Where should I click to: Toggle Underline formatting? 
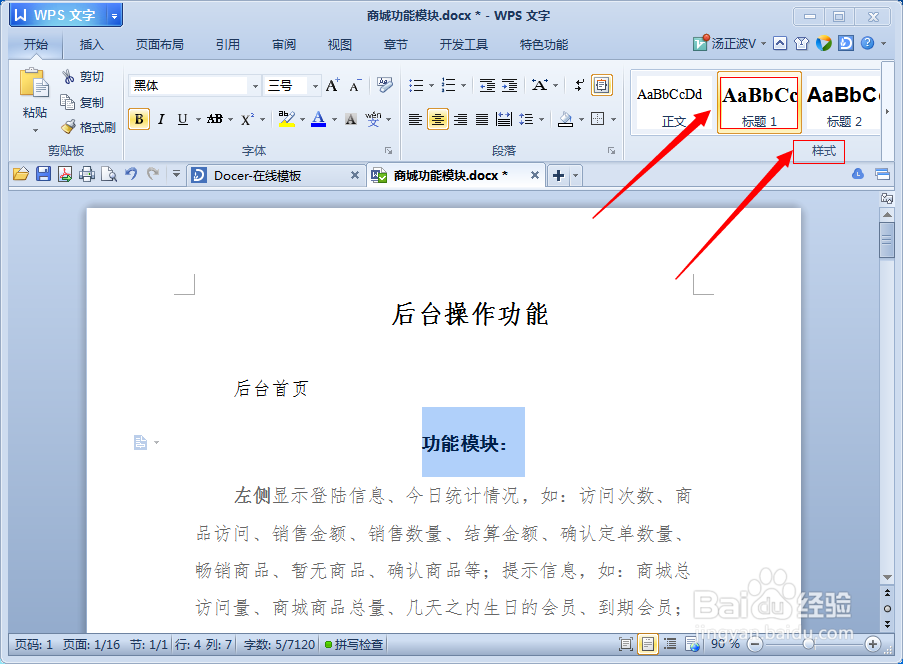(183, 119)
